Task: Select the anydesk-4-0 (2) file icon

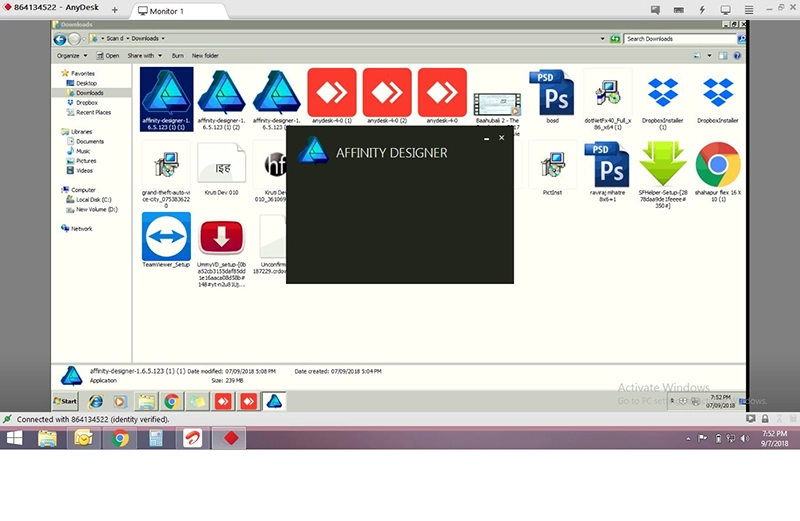Action: [x=387, y=92]
